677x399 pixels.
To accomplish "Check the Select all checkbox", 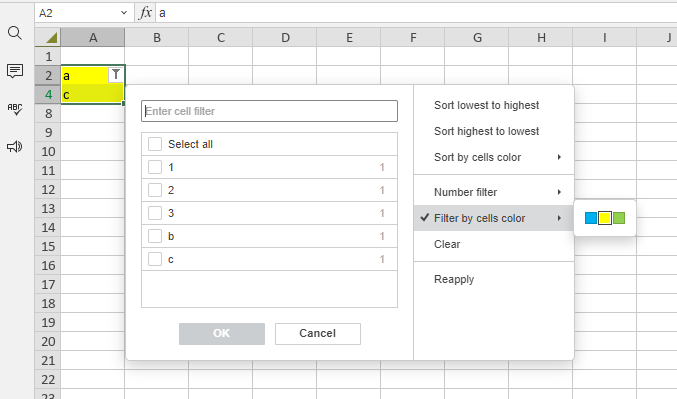I will (x=155, y=144).
